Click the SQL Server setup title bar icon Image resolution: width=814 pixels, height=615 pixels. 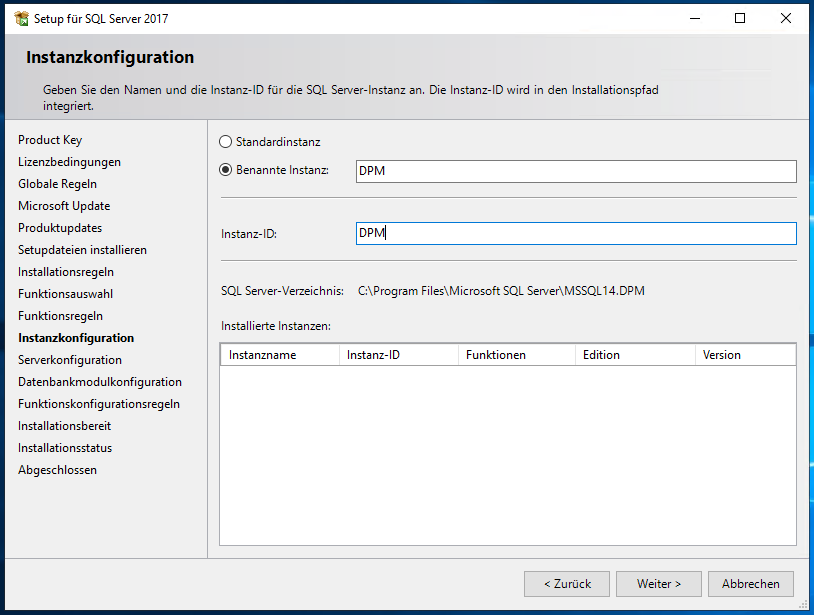tap(22, 19)
